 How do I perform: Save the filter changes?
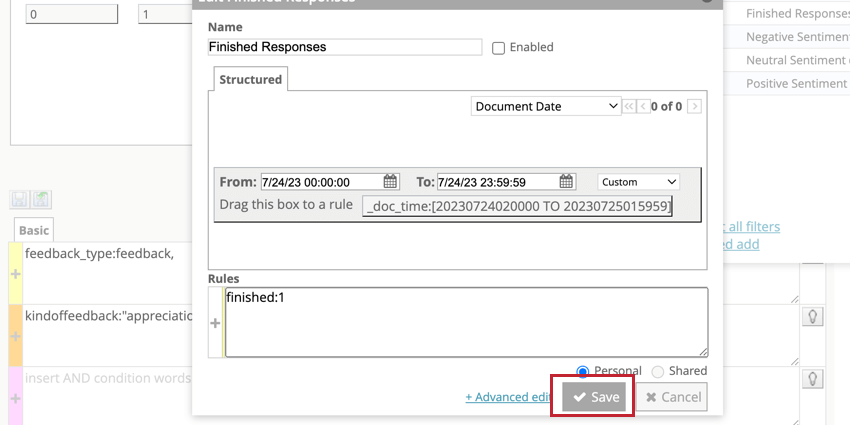(594, 397)
